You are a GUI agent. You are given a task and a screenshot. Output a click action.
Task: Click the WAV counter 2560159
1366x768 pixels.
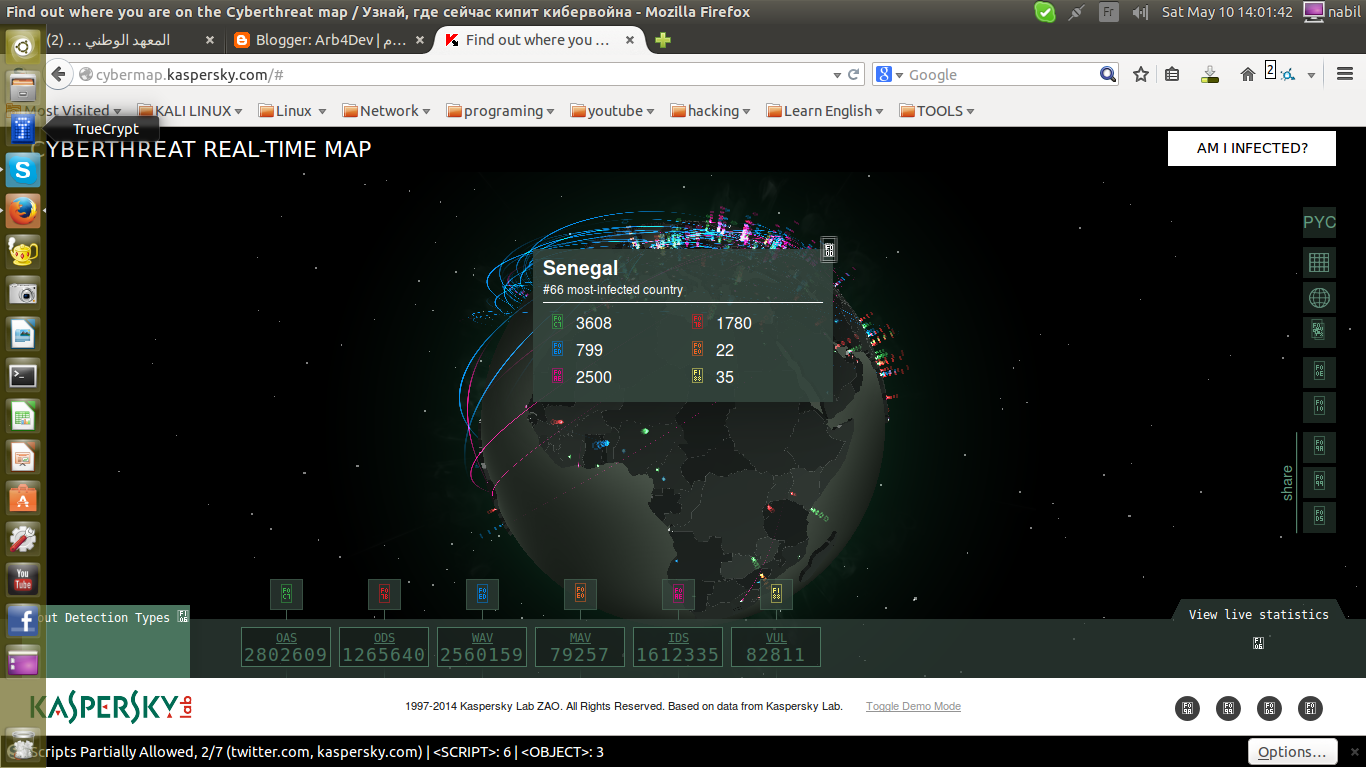(482, 647)
